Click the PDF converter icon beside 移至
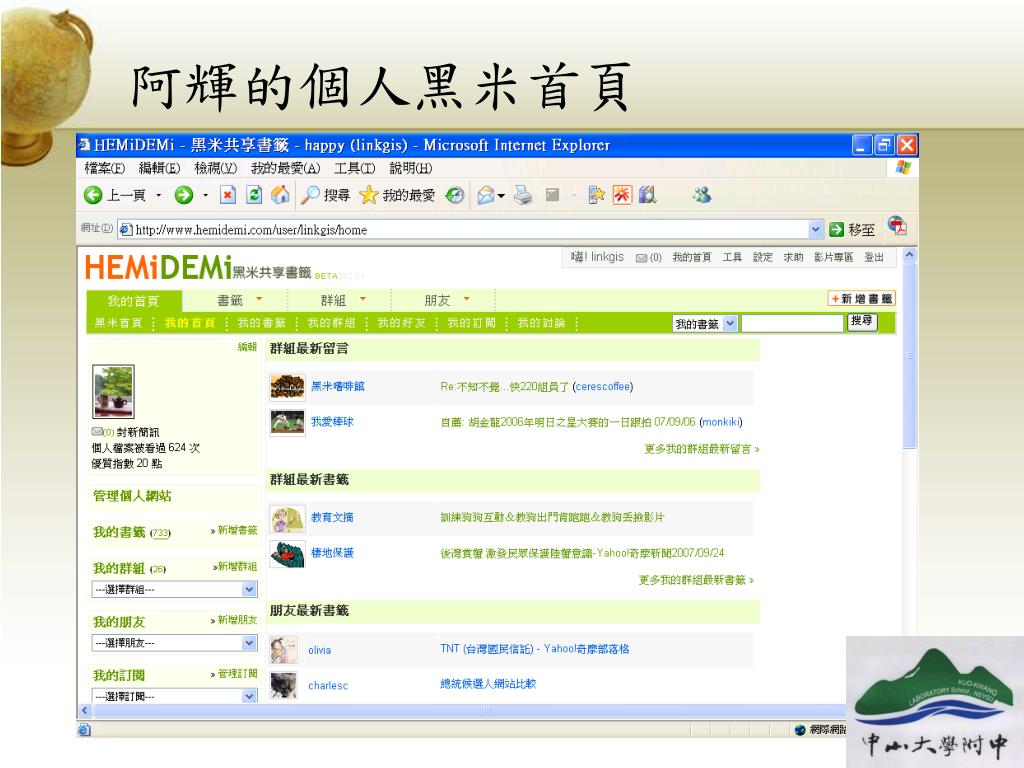This screenshot has width=1024, height=768. pyautogui.click(x=897, y=226)
